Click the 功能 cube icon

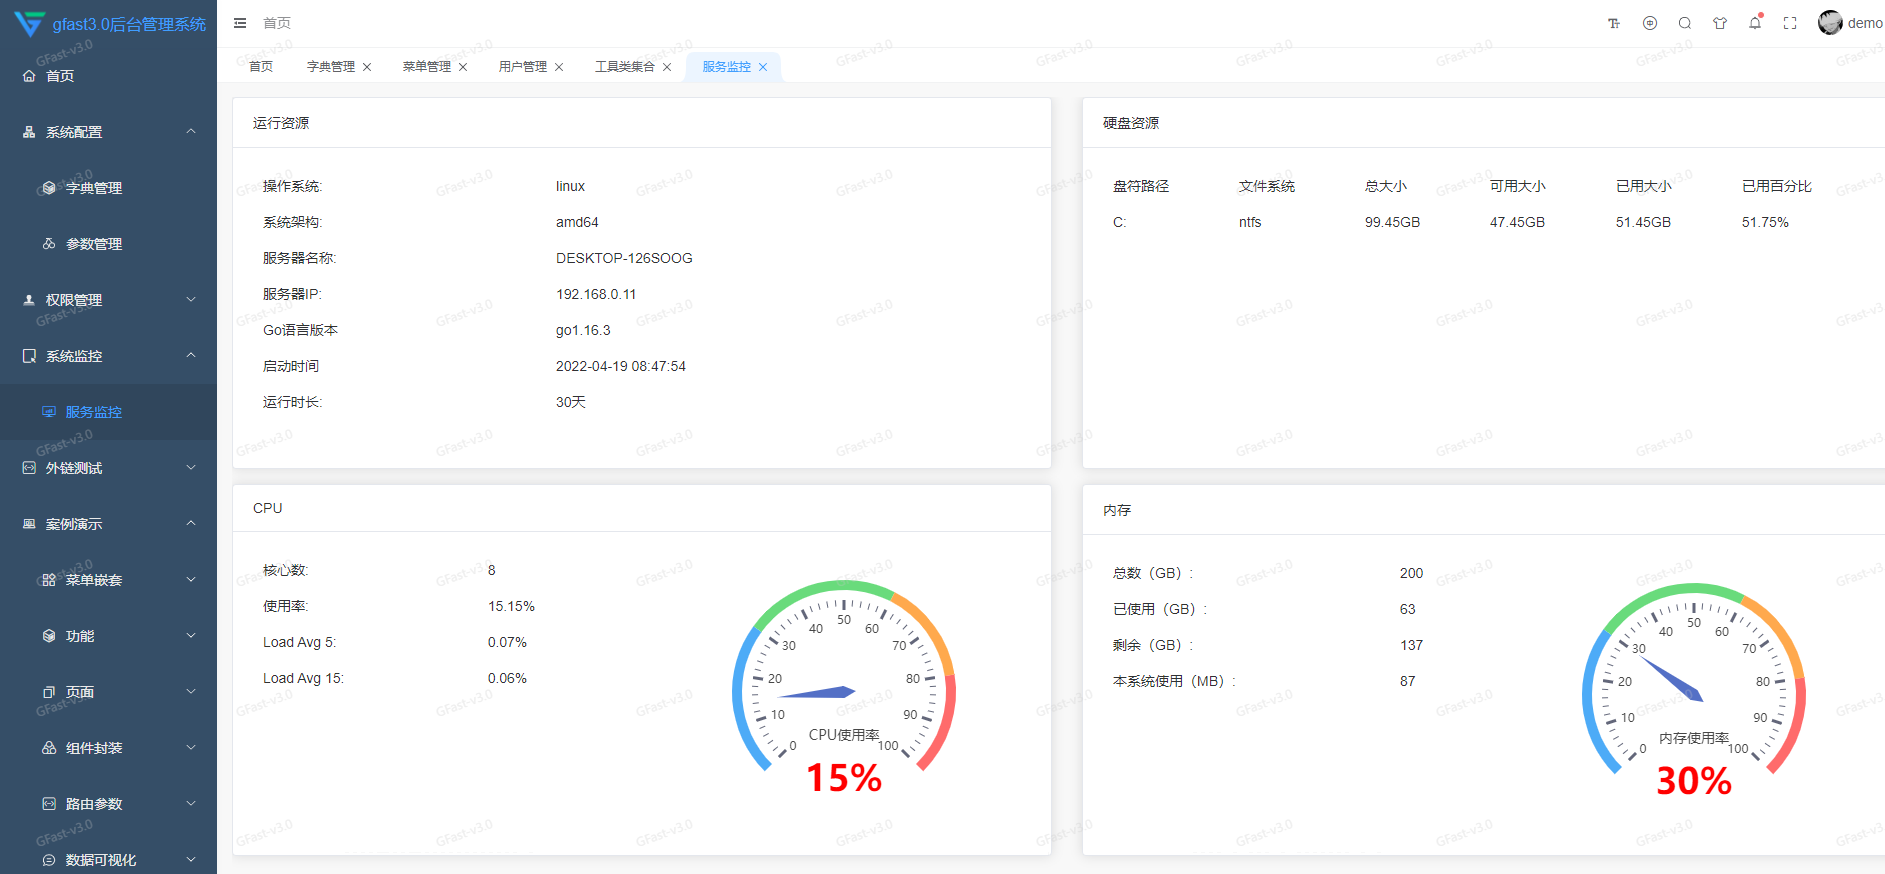pos(49,636)
